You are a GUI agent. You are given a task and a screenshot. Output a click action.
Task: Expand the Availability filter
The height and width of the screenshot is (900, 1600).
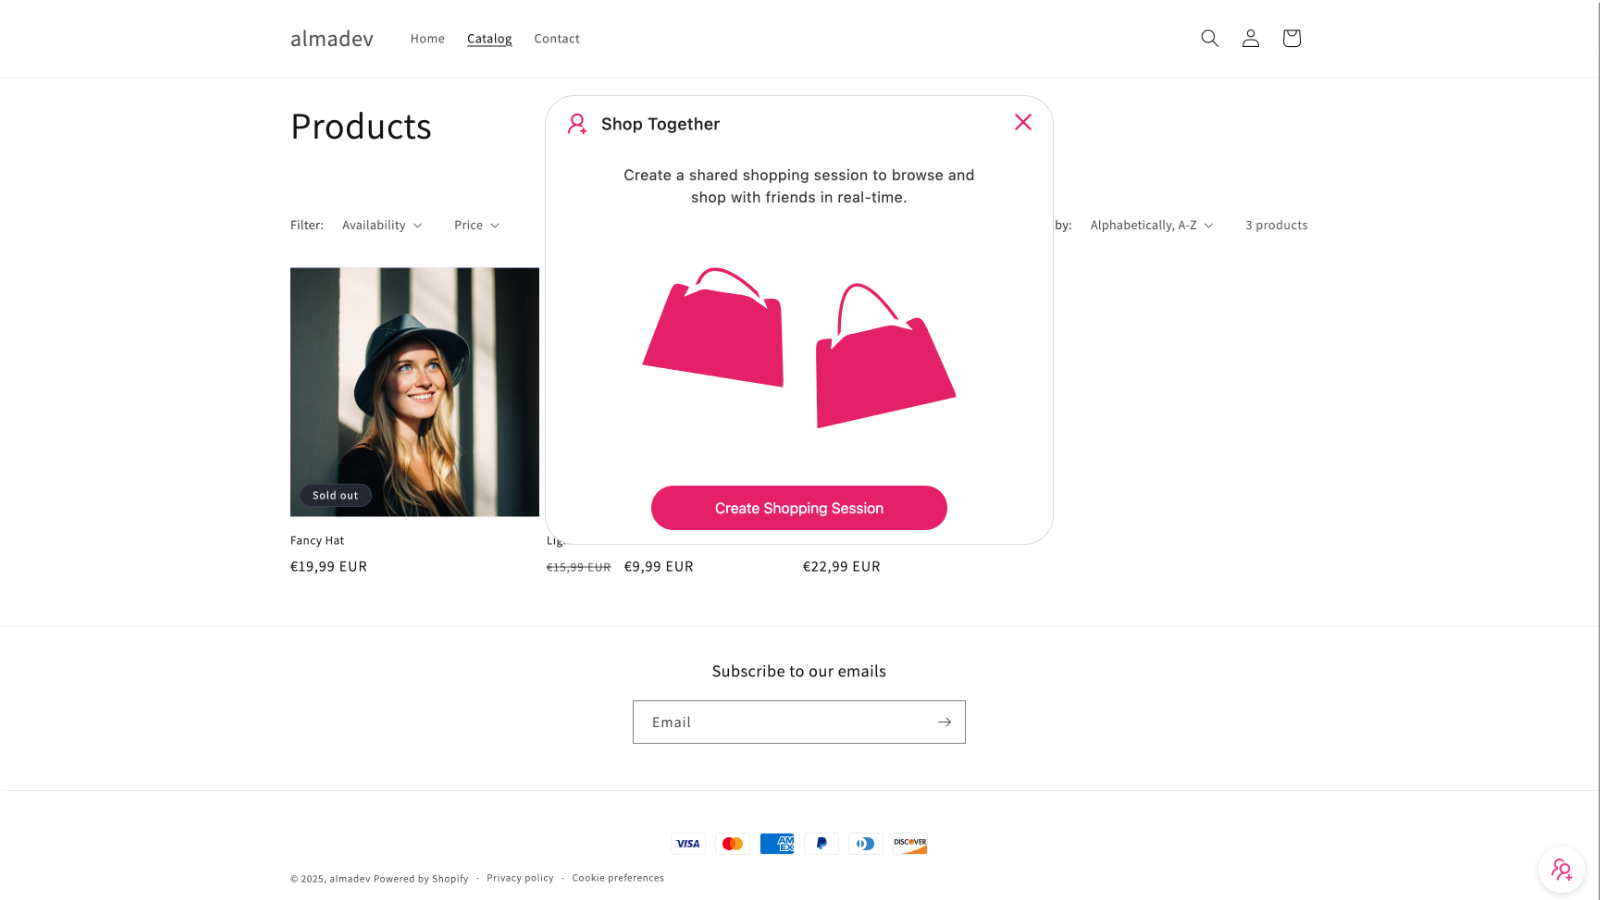tap(382, 226)
